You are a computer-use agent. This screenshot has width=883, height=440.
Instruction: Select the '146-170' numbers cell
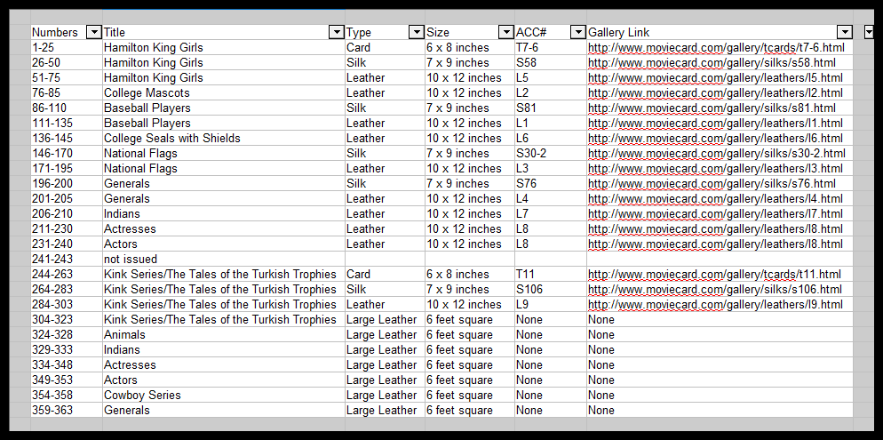click(x=66, y=153)
